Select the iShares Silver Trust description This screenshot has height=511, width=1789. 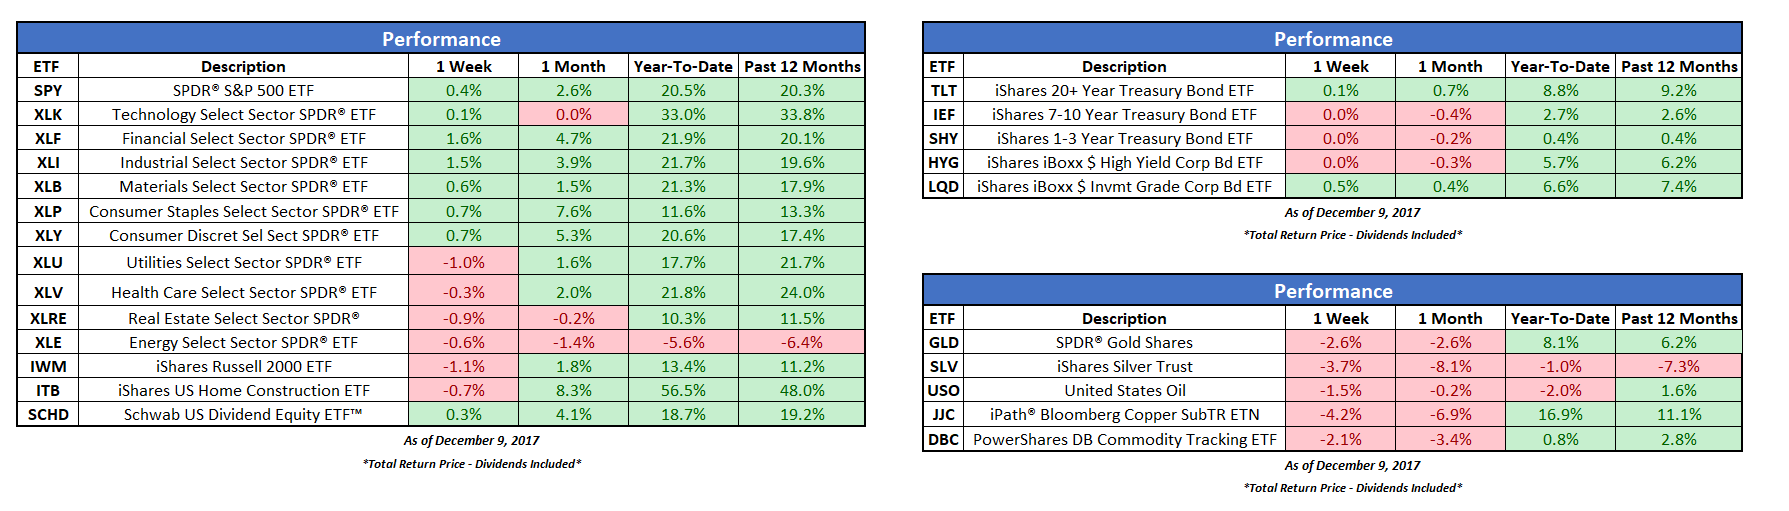pos(1124,366)
